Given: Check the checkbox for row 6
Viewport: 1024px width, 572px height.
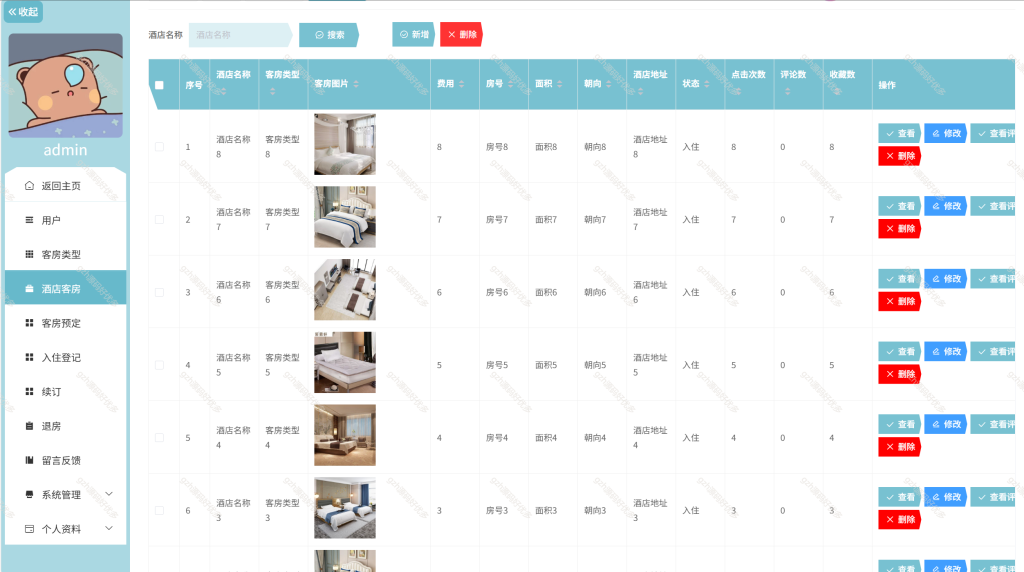Looking at the screenshot, I should coord(159,511).
